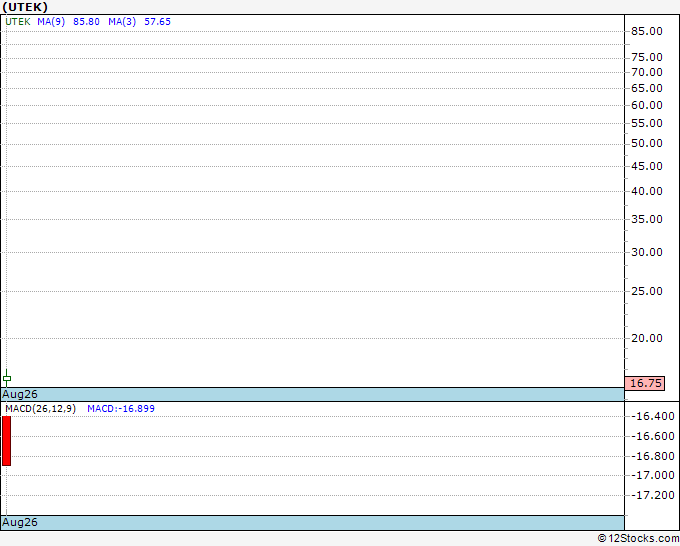The image size is (680, 546).
Task: Click the MACD(26,12,9) indicator label
Action: (40, 409)
